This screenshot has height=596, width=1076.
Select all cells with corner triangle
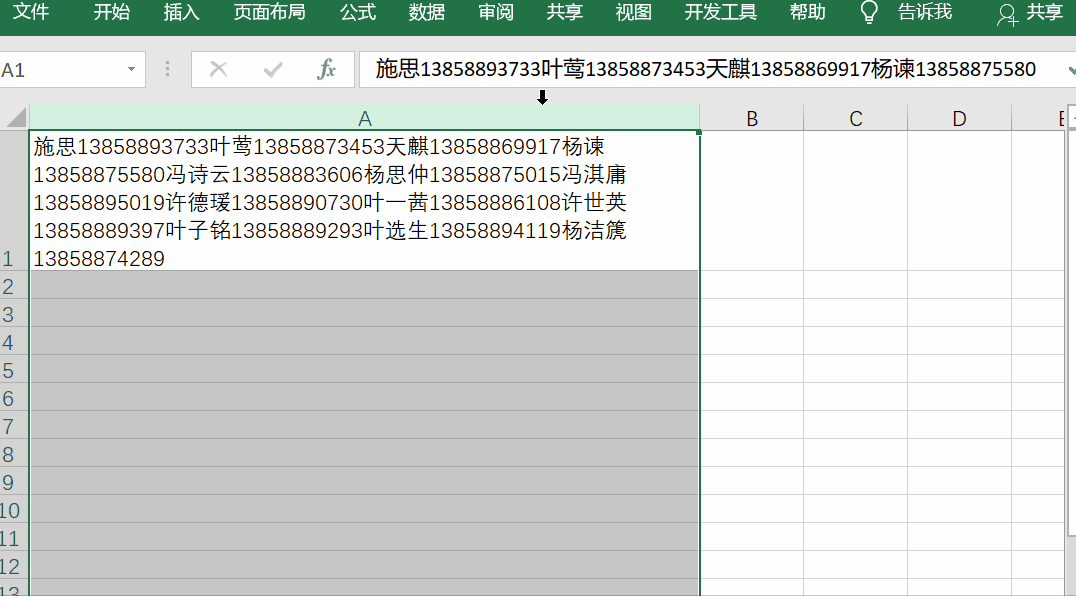(15, 117)
